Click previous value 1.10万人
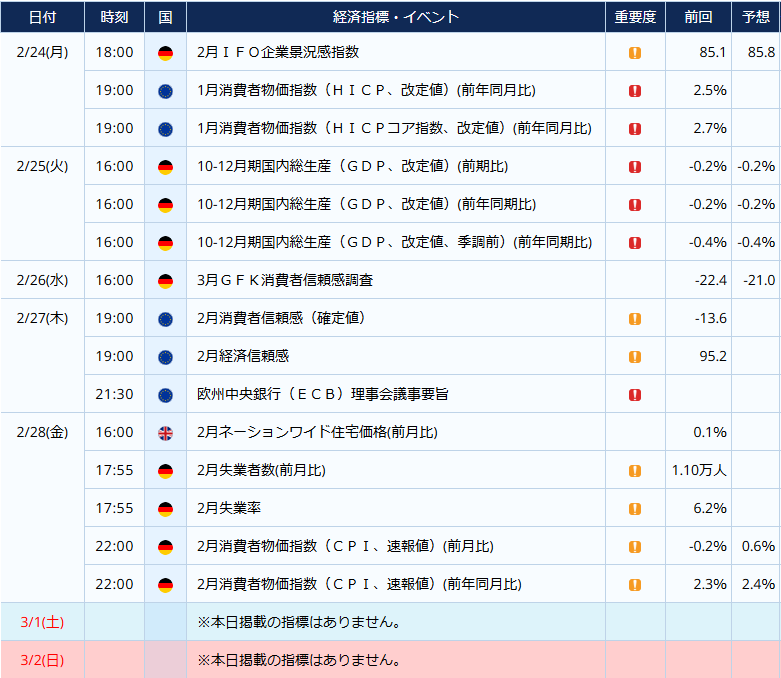 699,470
